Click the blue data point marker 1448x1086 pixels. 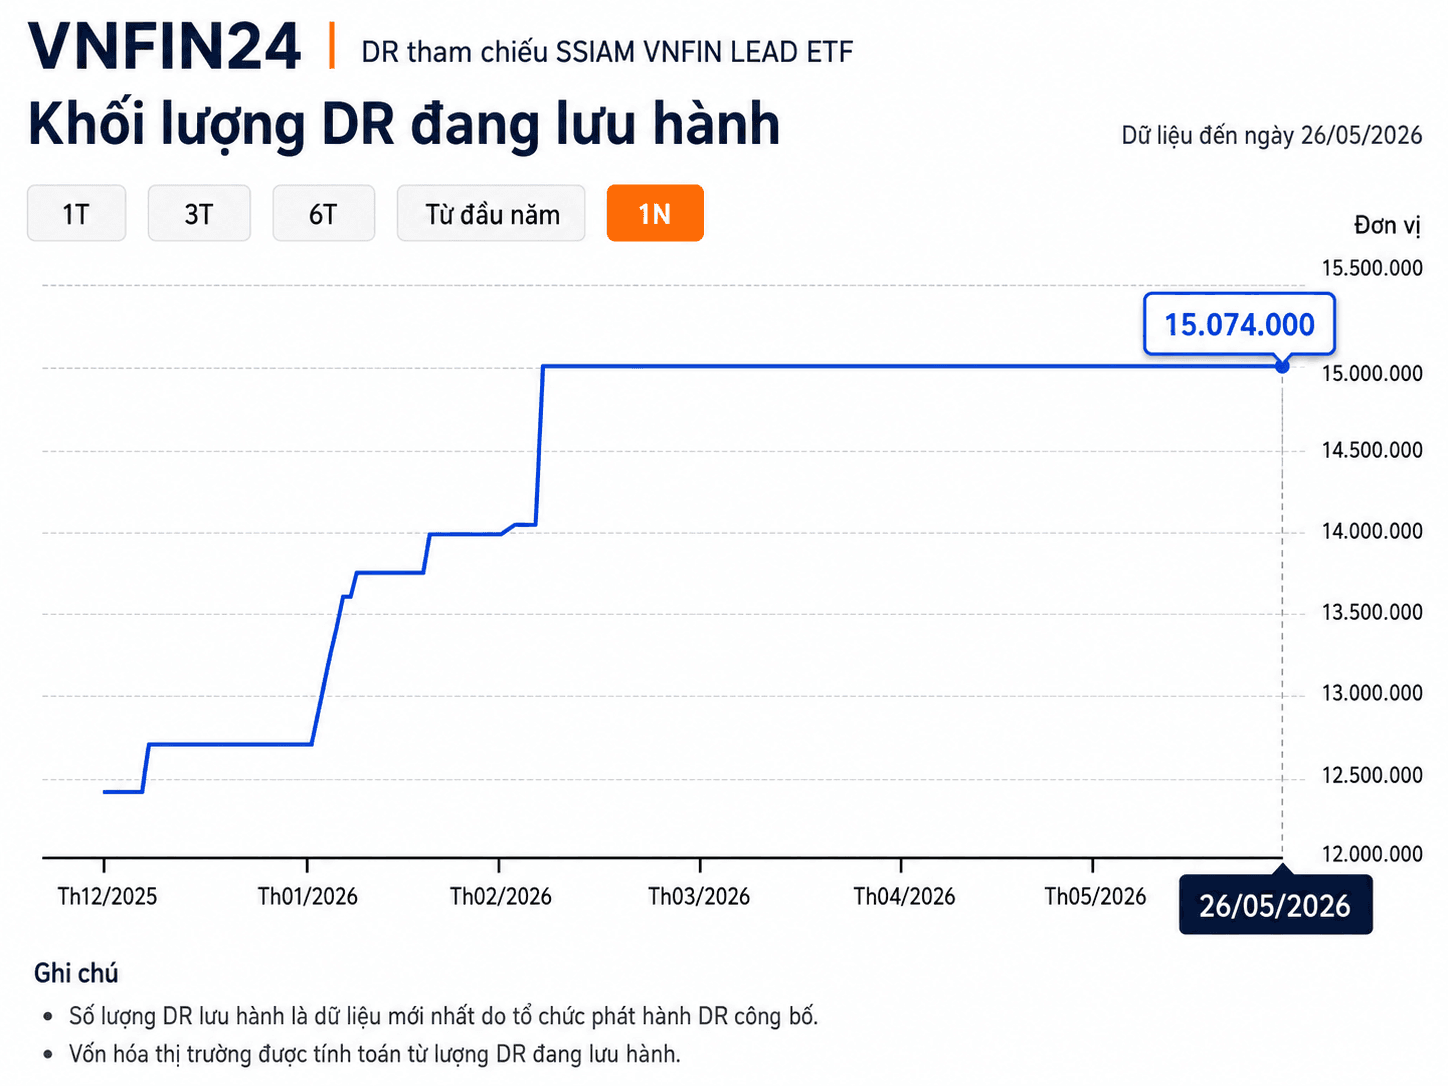coord(1282,367)
